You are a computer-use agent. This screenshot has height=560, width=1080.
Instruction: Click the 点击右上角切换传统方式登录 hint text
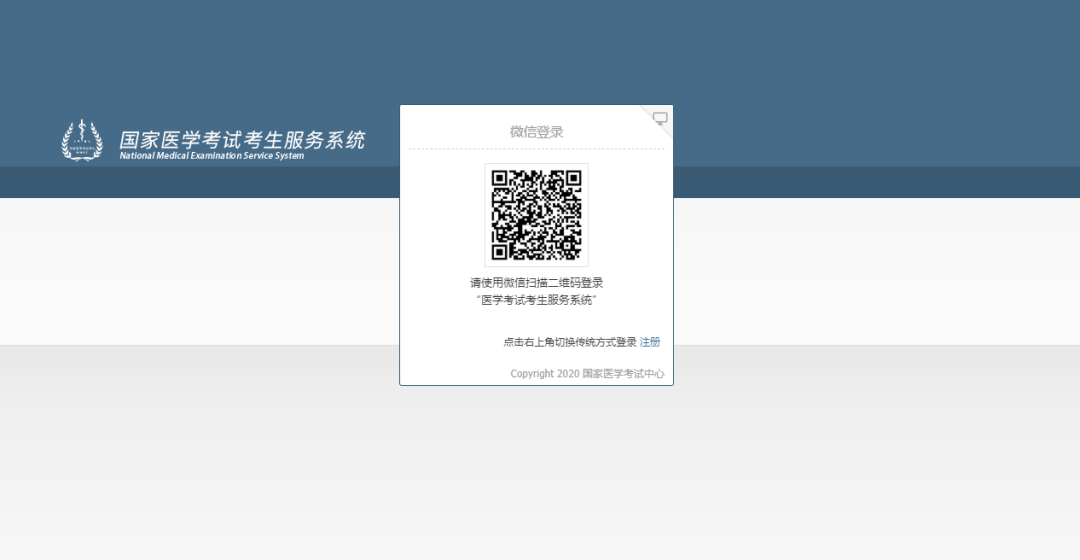(570, 342)
